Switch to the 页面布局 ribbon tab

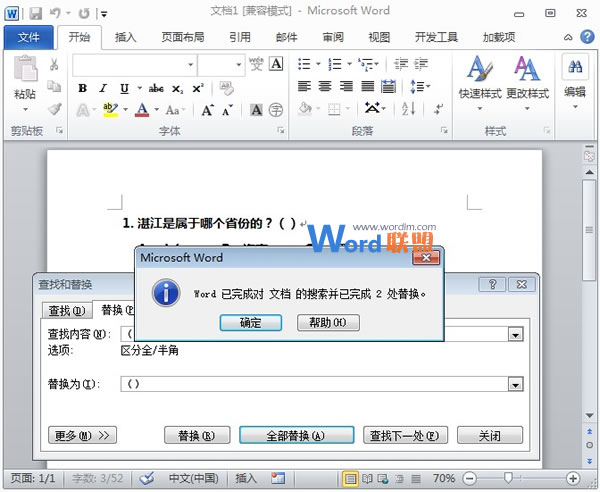click(183, 37)
